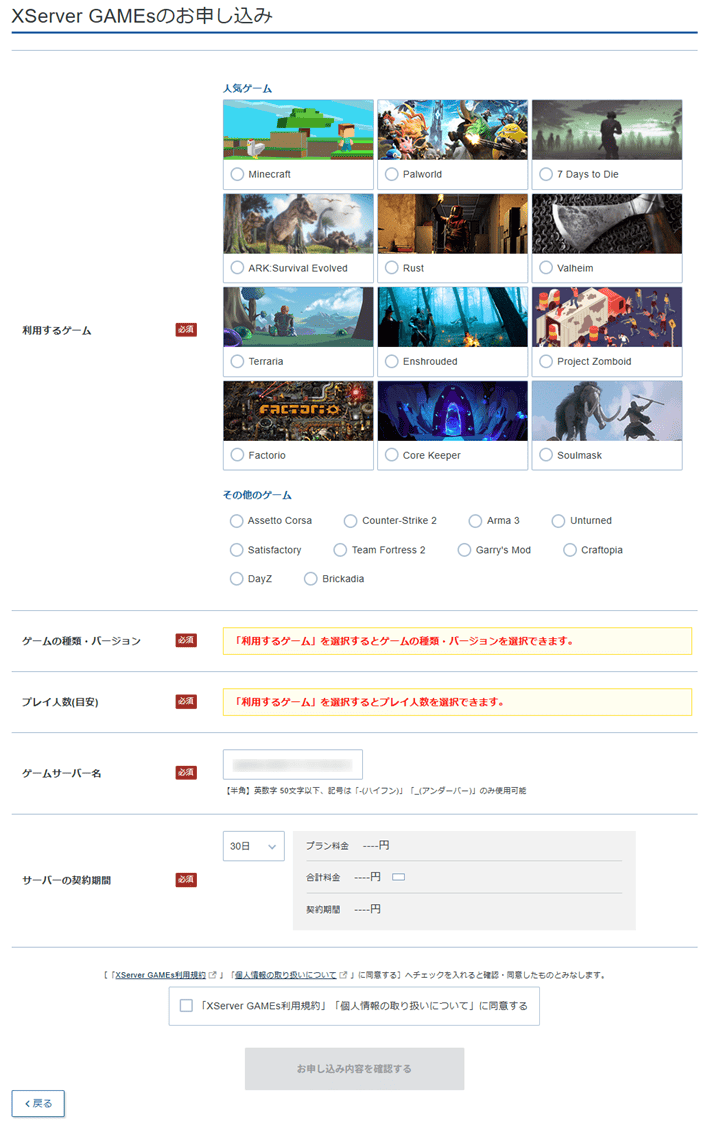Pick Project Zomboid radio button
The height and width of the screenshot is (1132, 710).
546,361
